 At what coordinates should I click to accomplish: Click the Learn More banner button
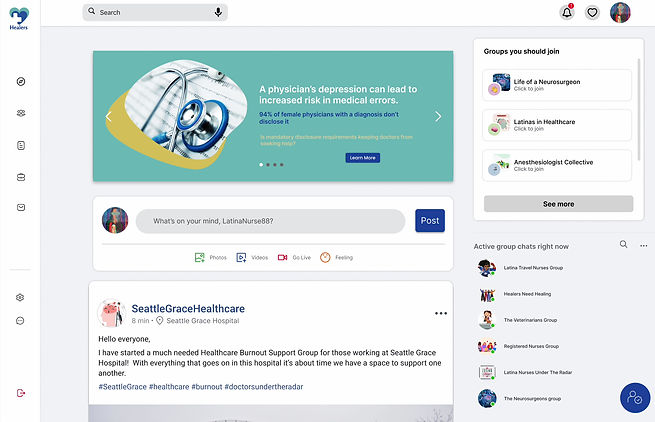(363, 158)
